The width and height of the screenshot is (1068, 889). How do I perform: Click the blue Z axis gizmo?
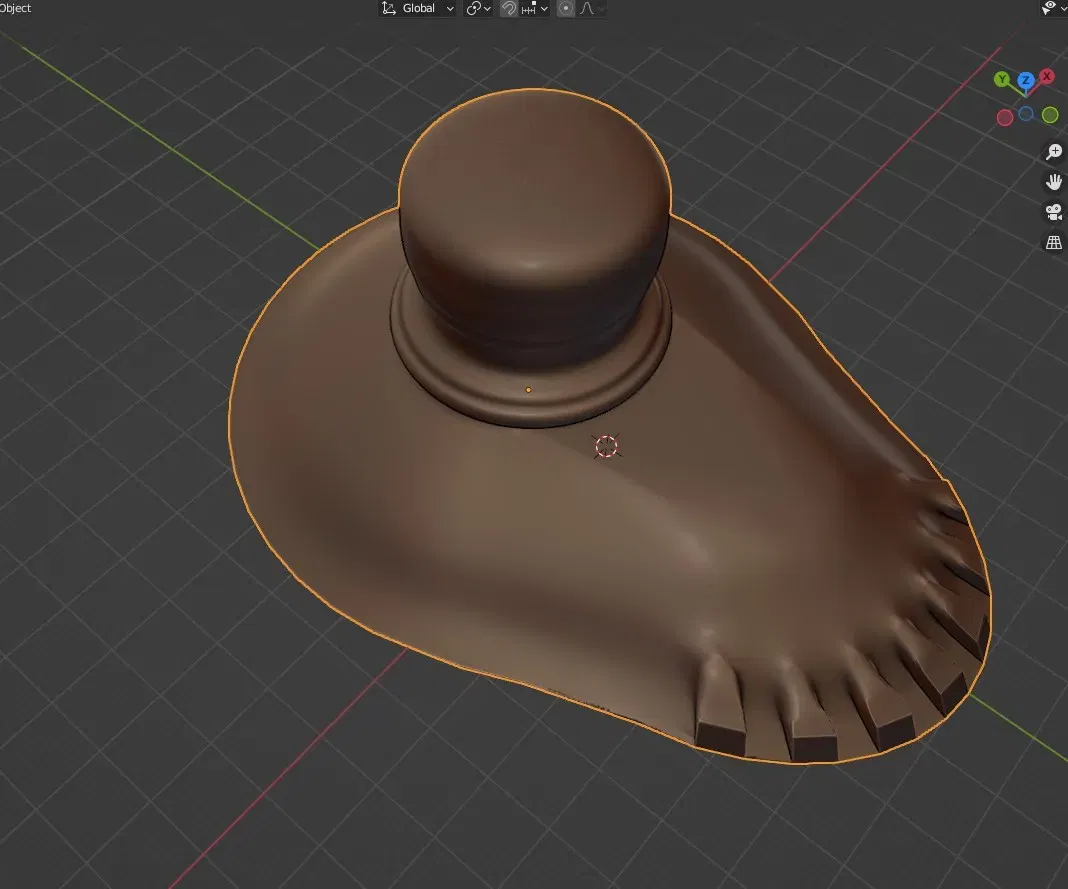click(x=1026, y=81)
